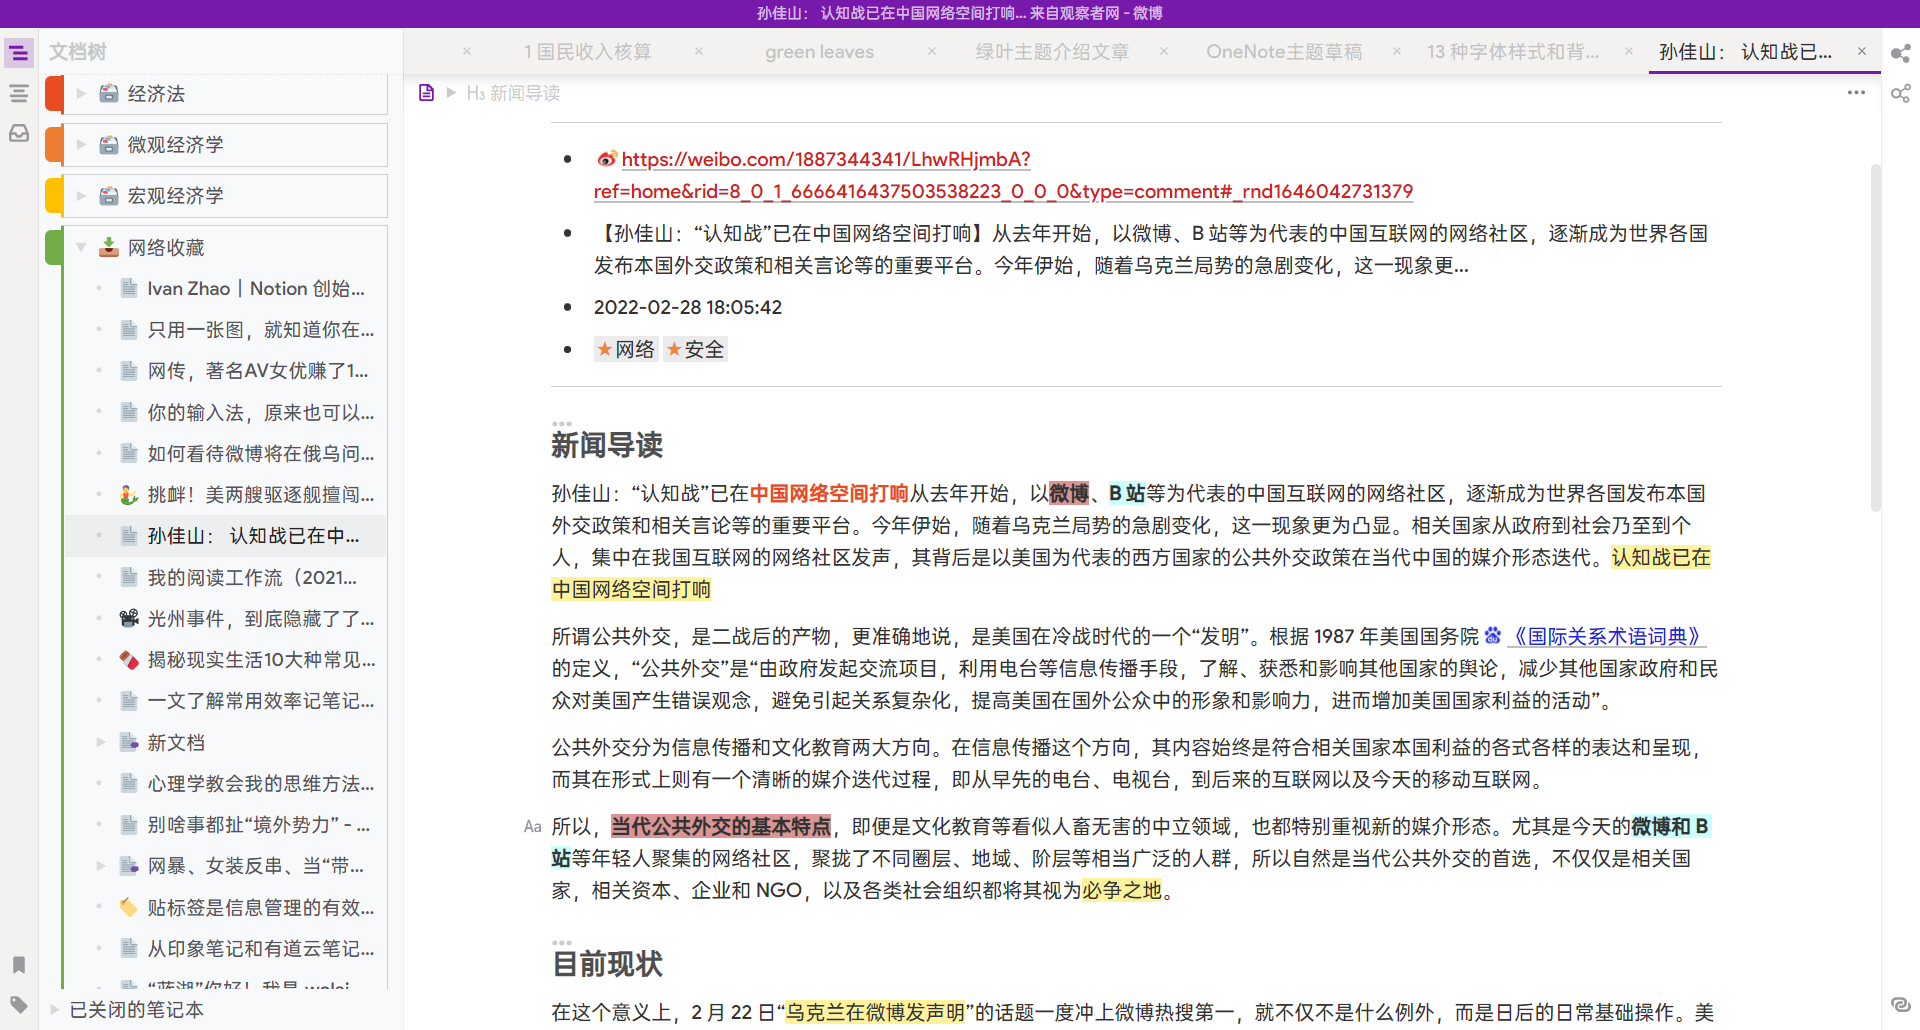Open the file tree panel icon
1920x1030 pixels.
[x=18, y=53]
